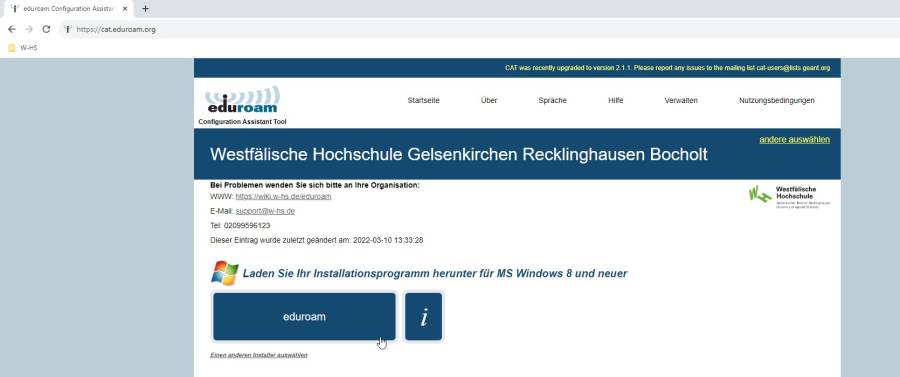Open the Hilfe menu
The height and width of the screenshot is (377, 900).
616,100
